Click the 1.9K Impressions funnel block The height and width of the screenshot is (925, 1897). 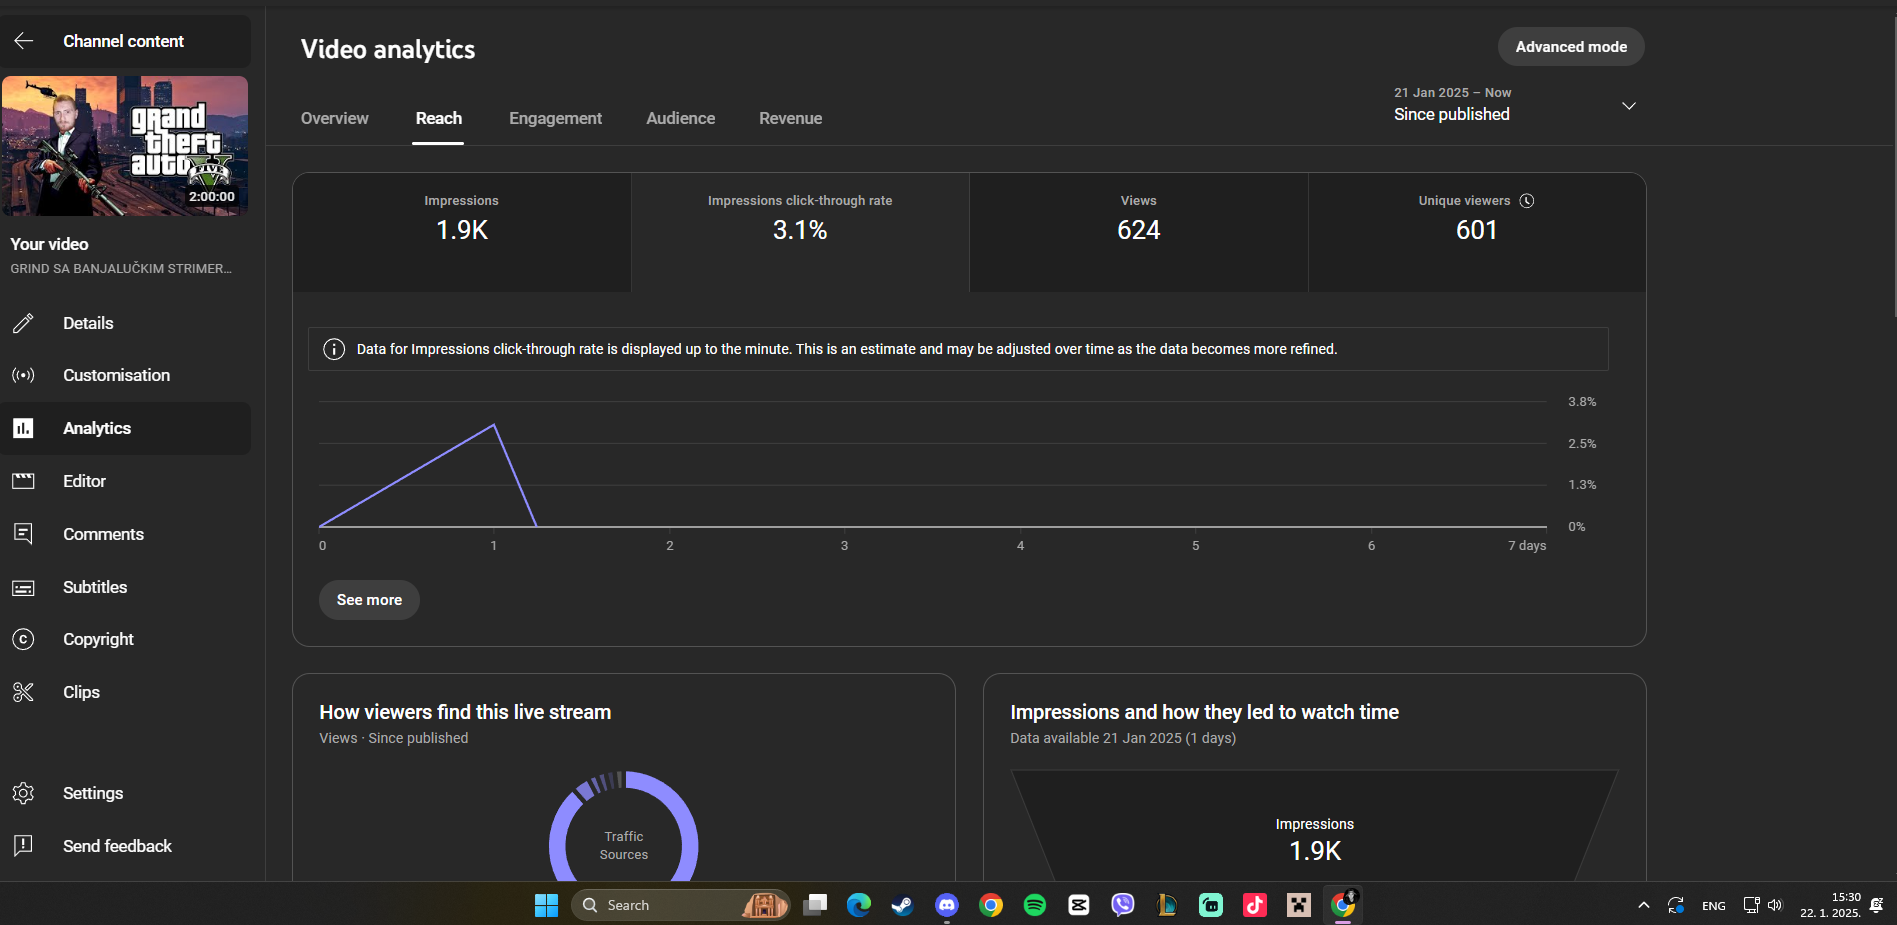[1315, 826]
